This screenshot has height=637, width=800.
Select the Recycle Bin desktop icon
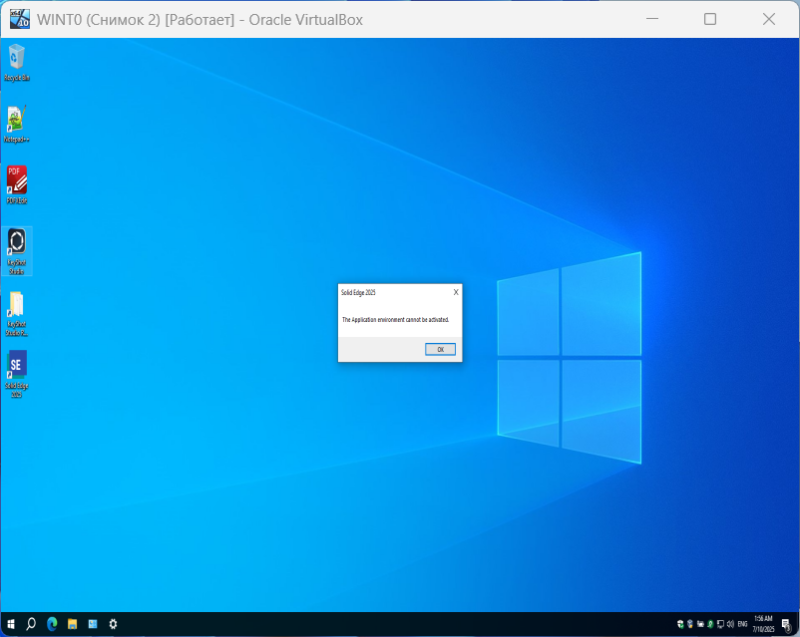pos(17,63)
